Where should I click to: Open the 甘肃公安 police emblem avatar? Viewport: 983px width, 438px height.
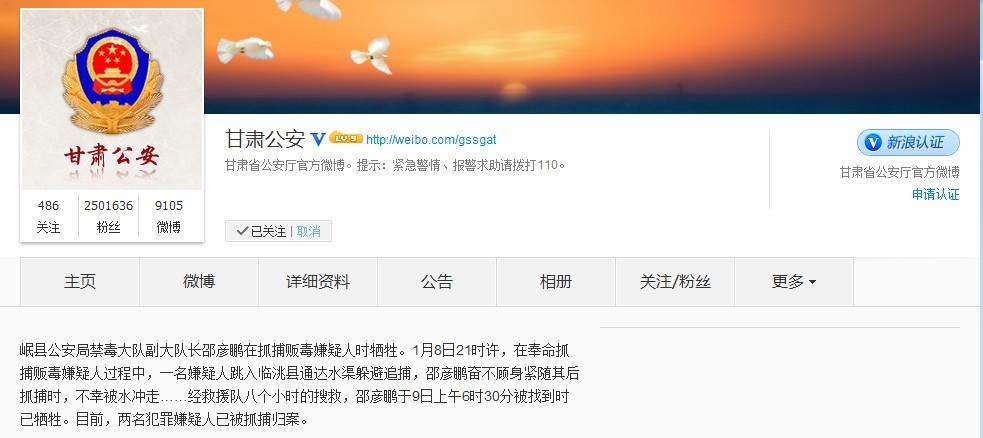point(112,100)
